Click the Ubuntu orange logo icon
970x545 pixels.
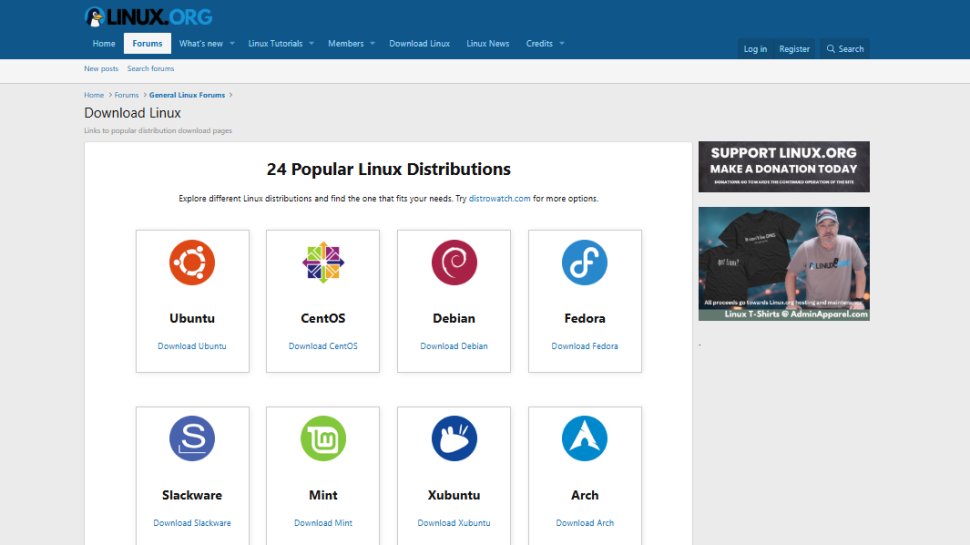[192, 262]
